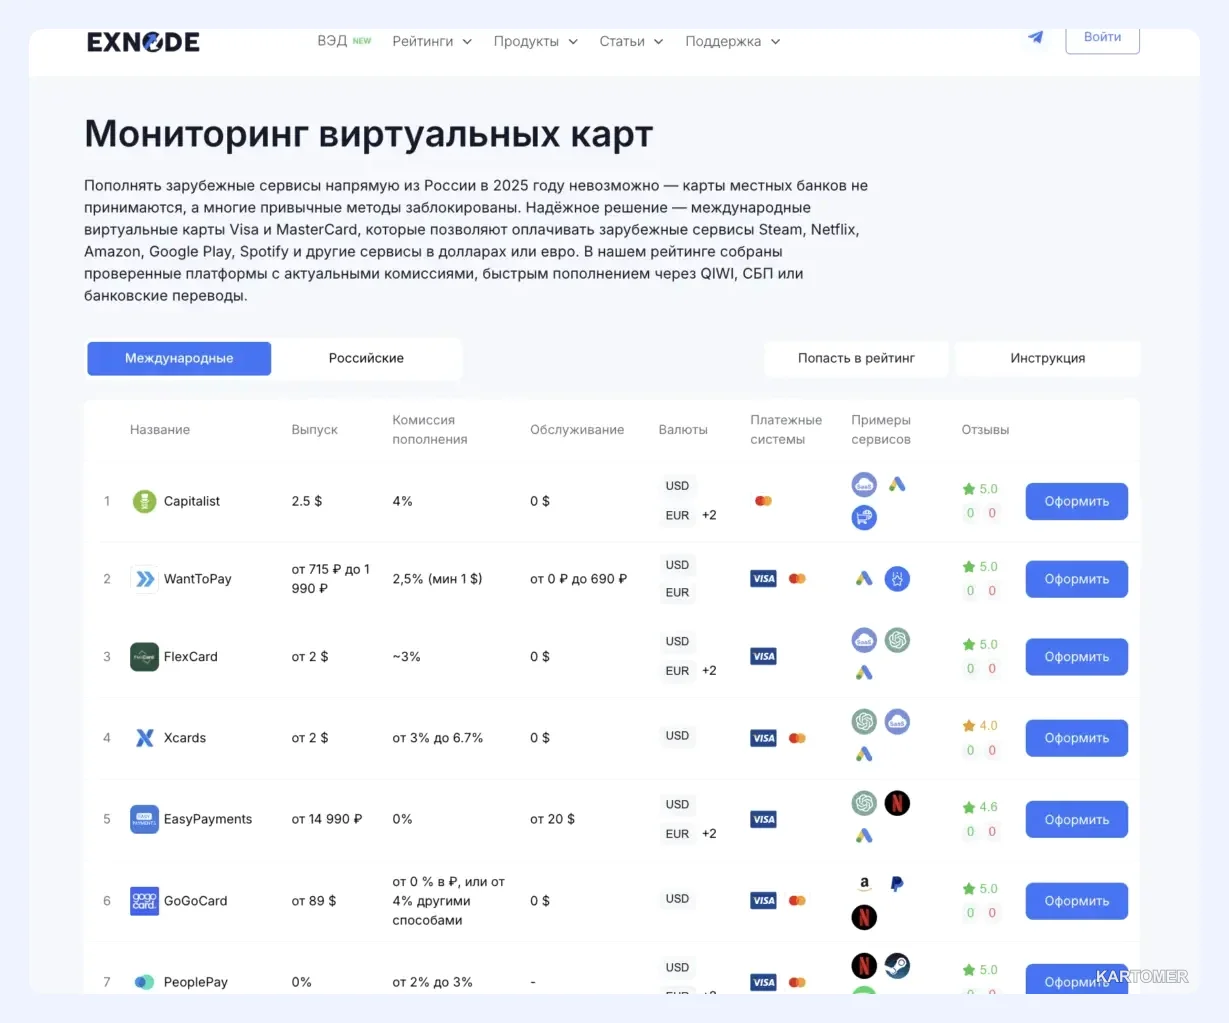
Task: Click the WantToPay name text
Action: (198, 579)
